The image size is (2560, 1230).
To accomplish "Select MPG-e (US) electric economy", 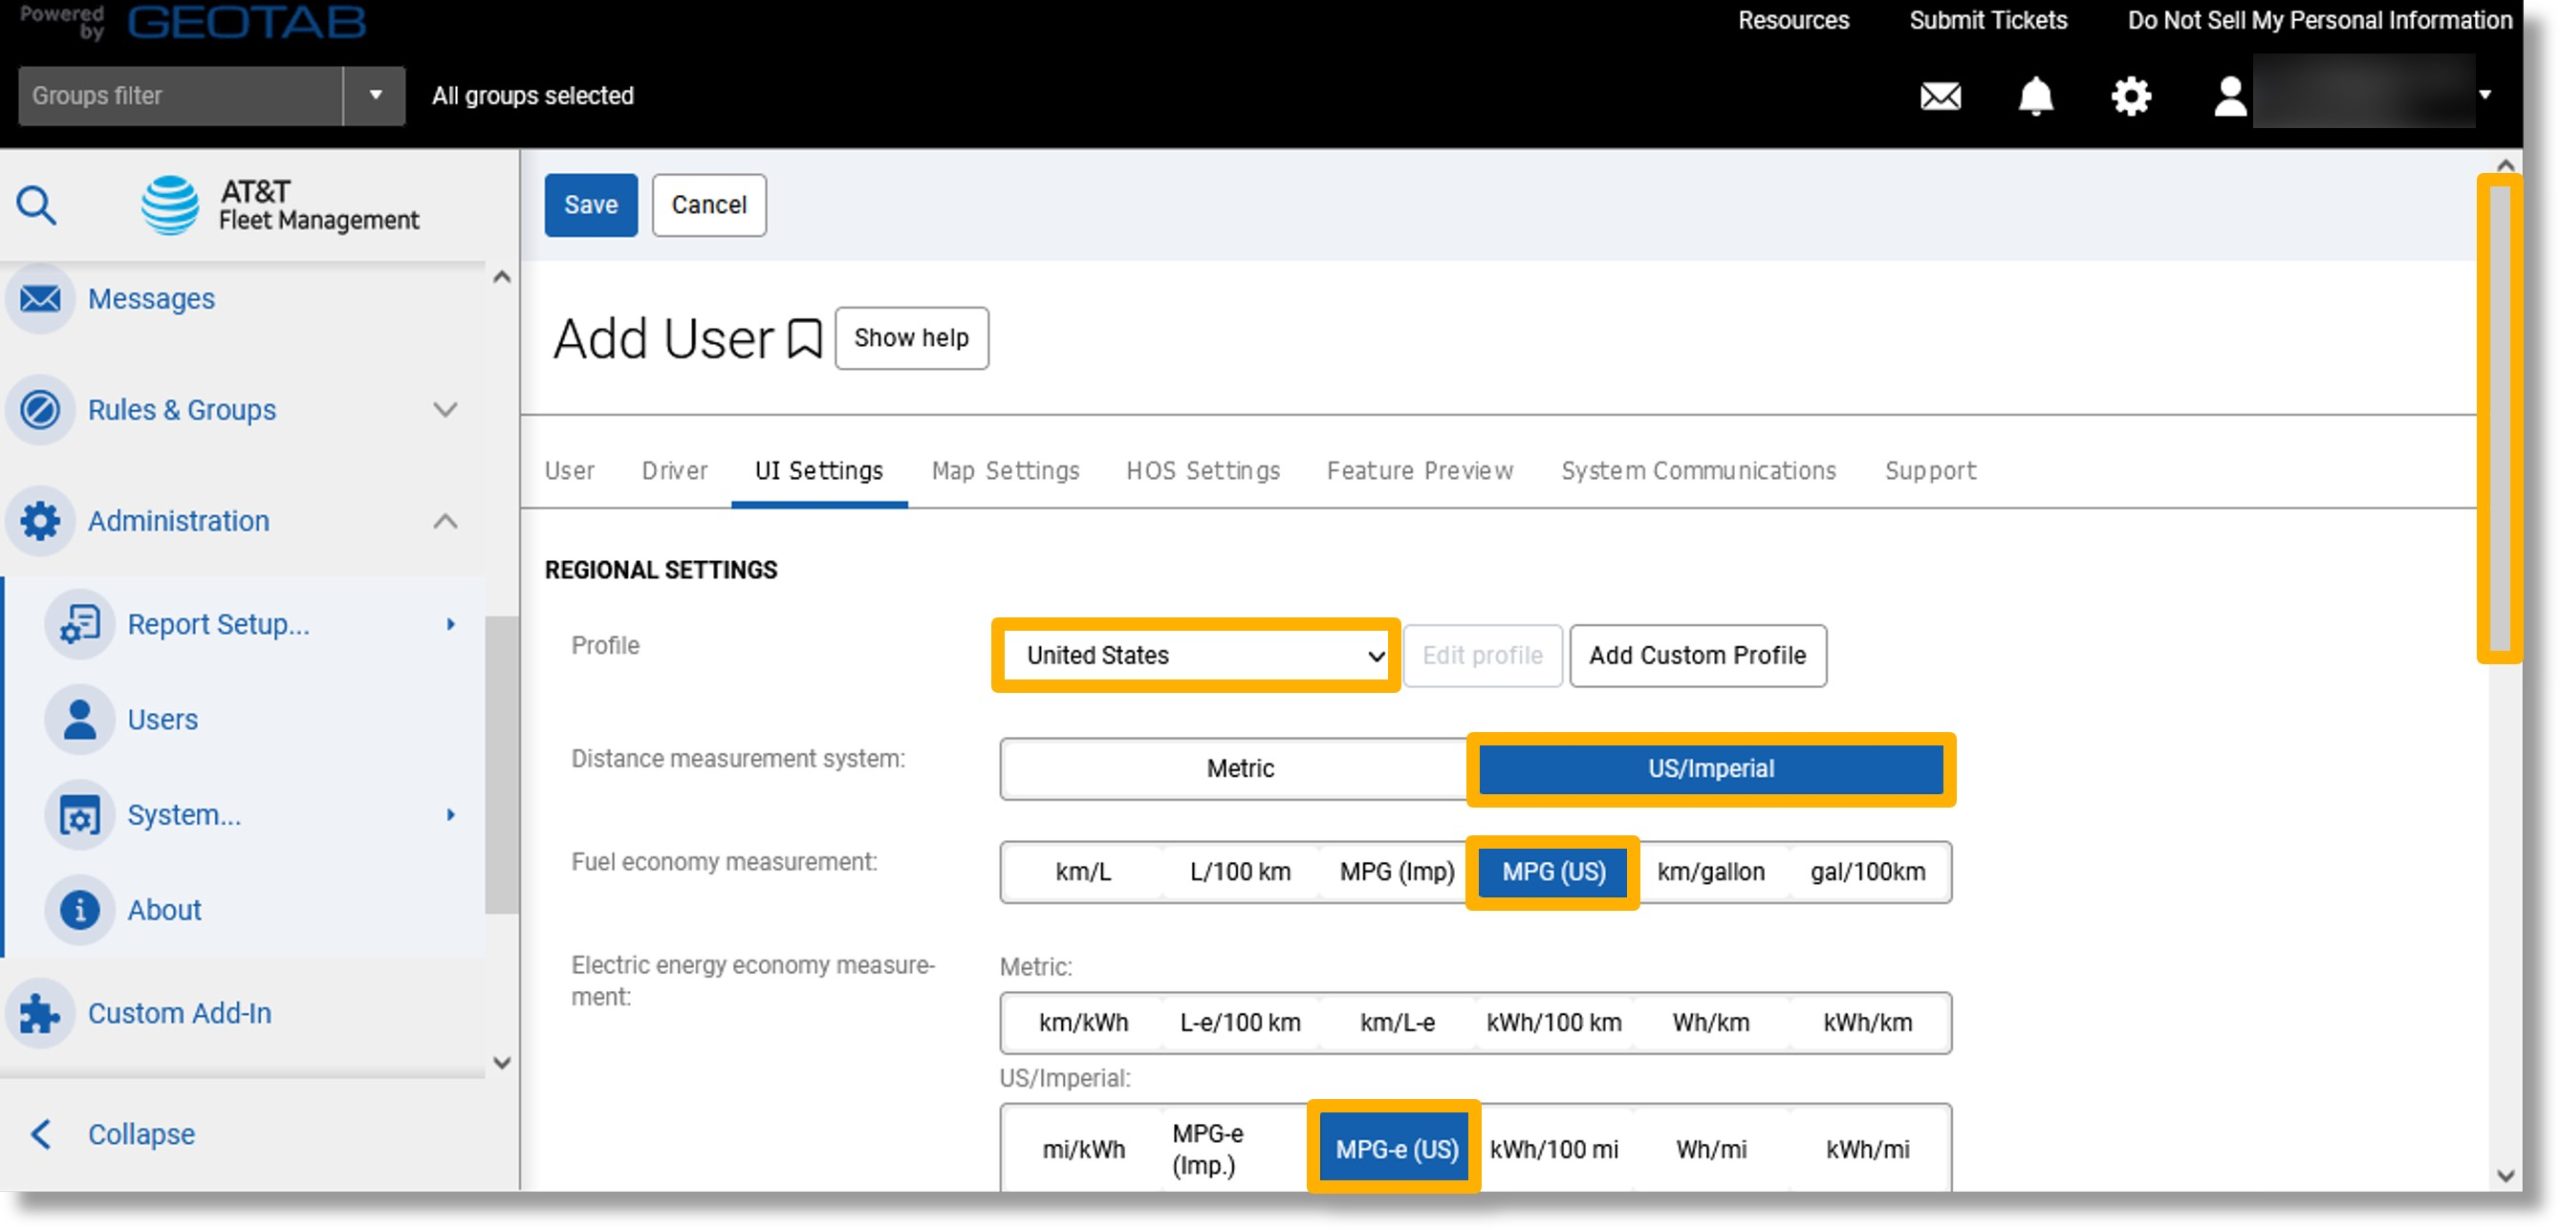I will pos(1396,1149).
